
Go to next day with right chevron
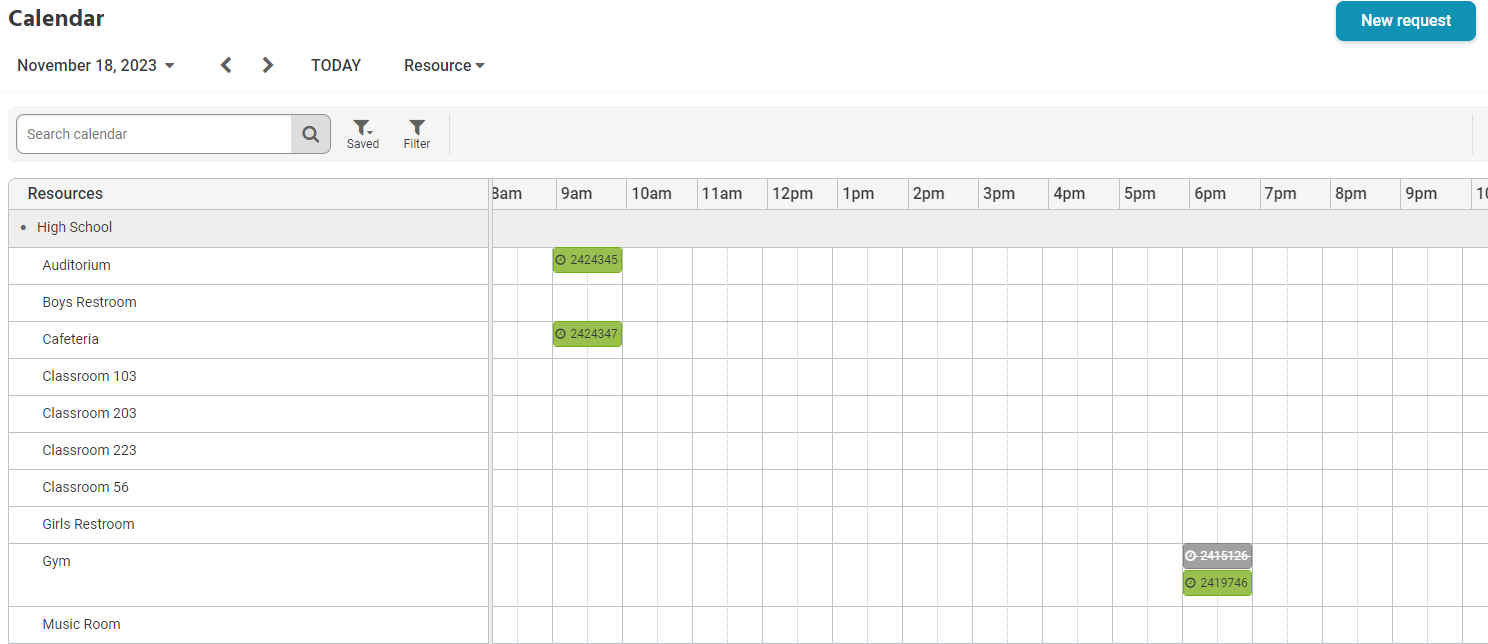click(267, 64)
